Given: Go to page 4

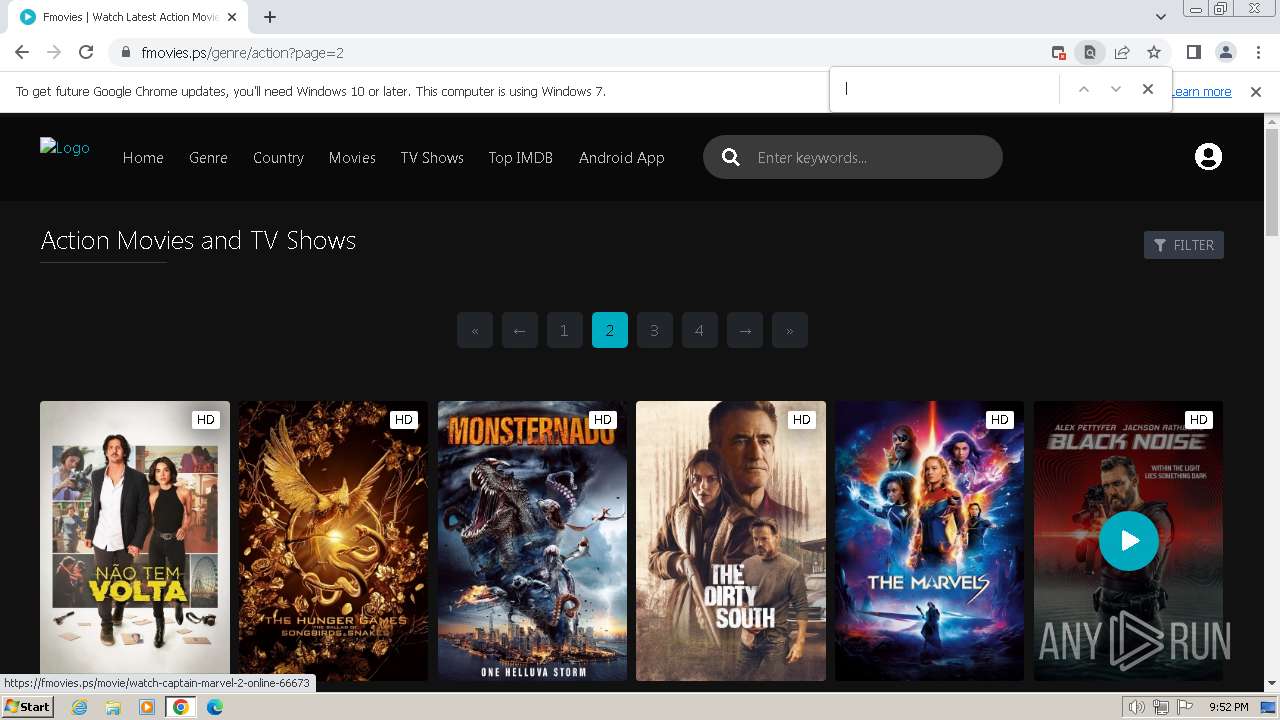Looking at the screenshot, I should (700, 330).
